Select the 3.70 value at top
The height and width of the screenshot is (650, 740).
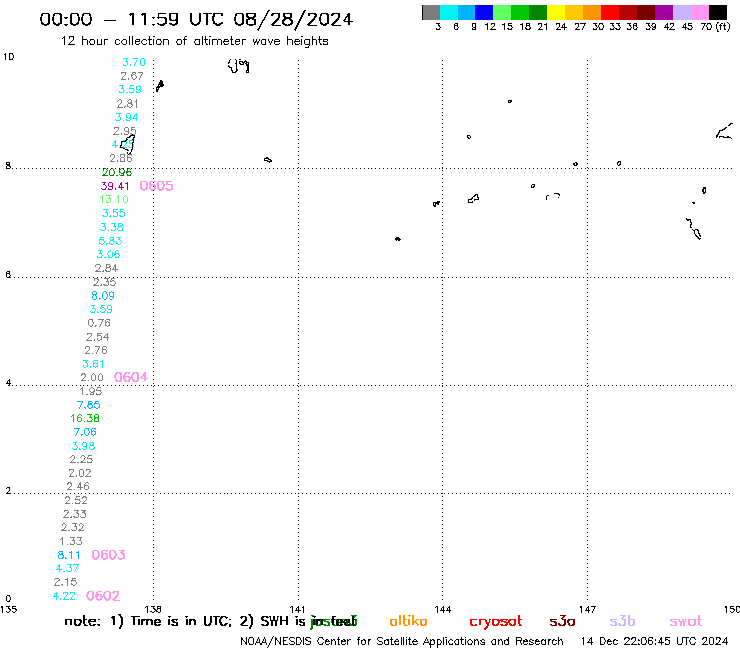click(134, 62)
